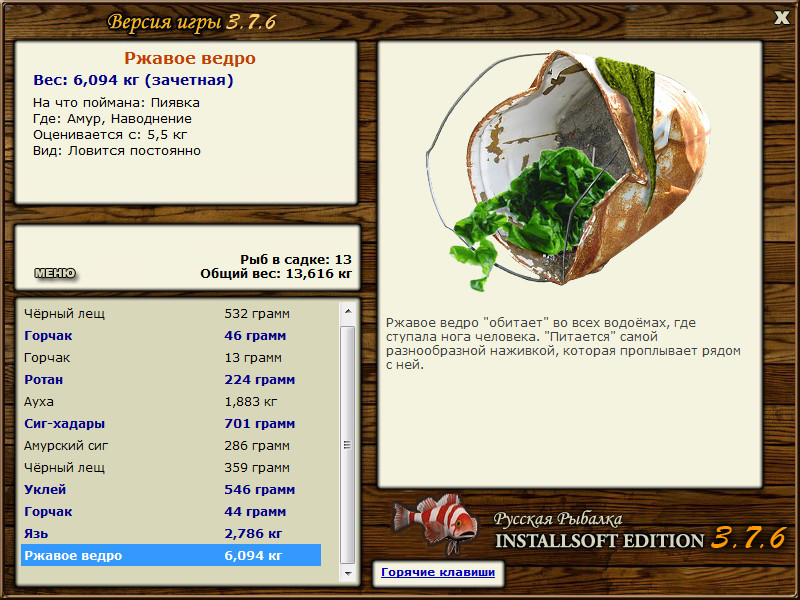
Task: Select the Горчак row with 46 грамм
Action: point(171,336)
